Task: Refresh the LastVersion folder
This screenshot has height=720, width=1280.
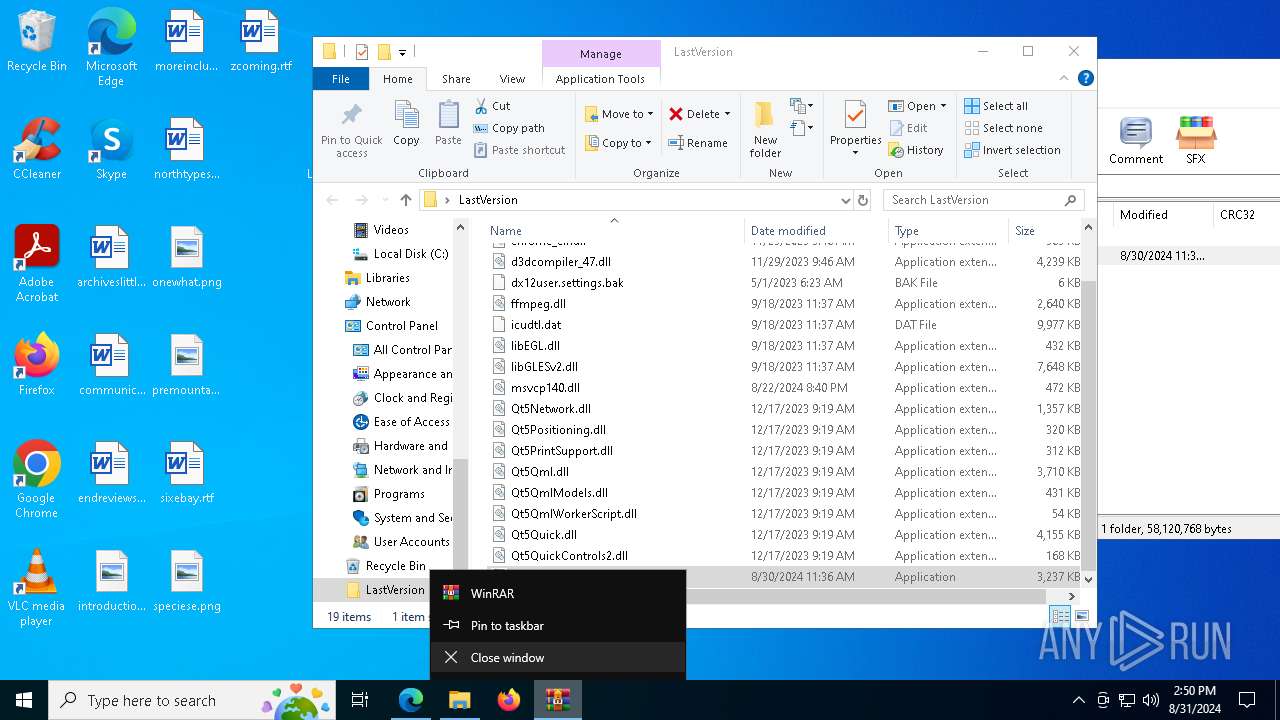Action: (865, 200)
